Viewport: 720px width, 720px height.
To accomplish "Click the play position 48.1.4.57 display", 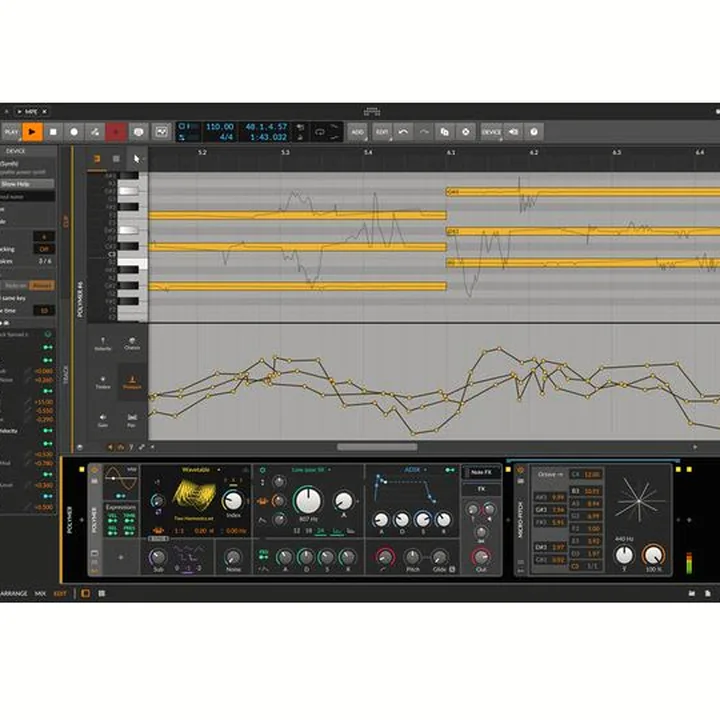I will coord(266,127).
